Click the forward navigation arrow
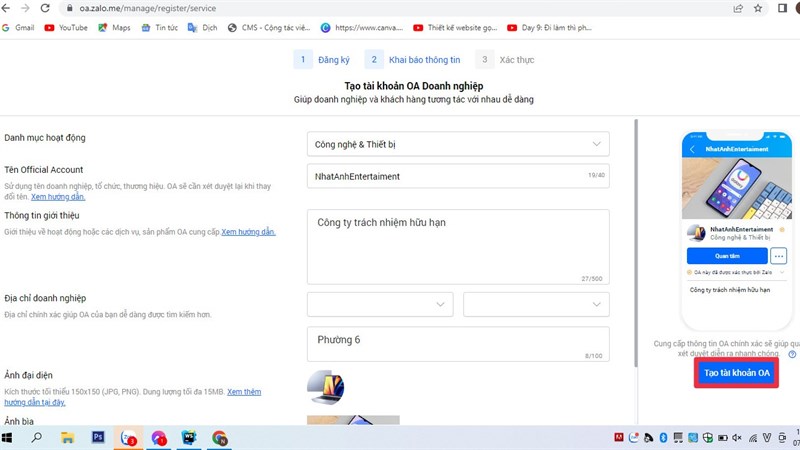800x450 pixels. 25,8
